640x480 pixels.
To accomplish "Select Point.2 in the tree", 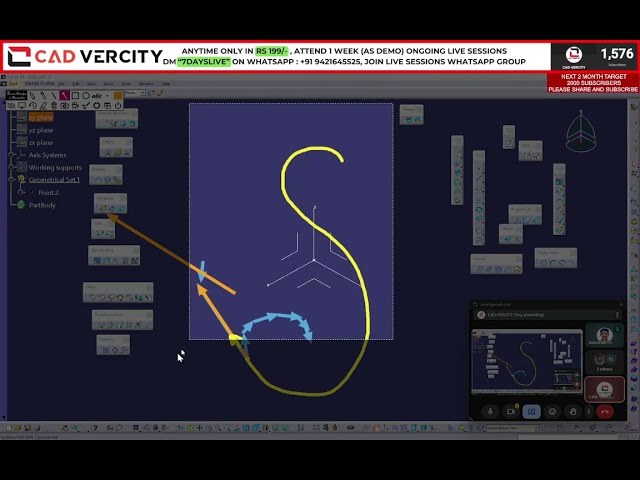I will click(x=48, y=193).
